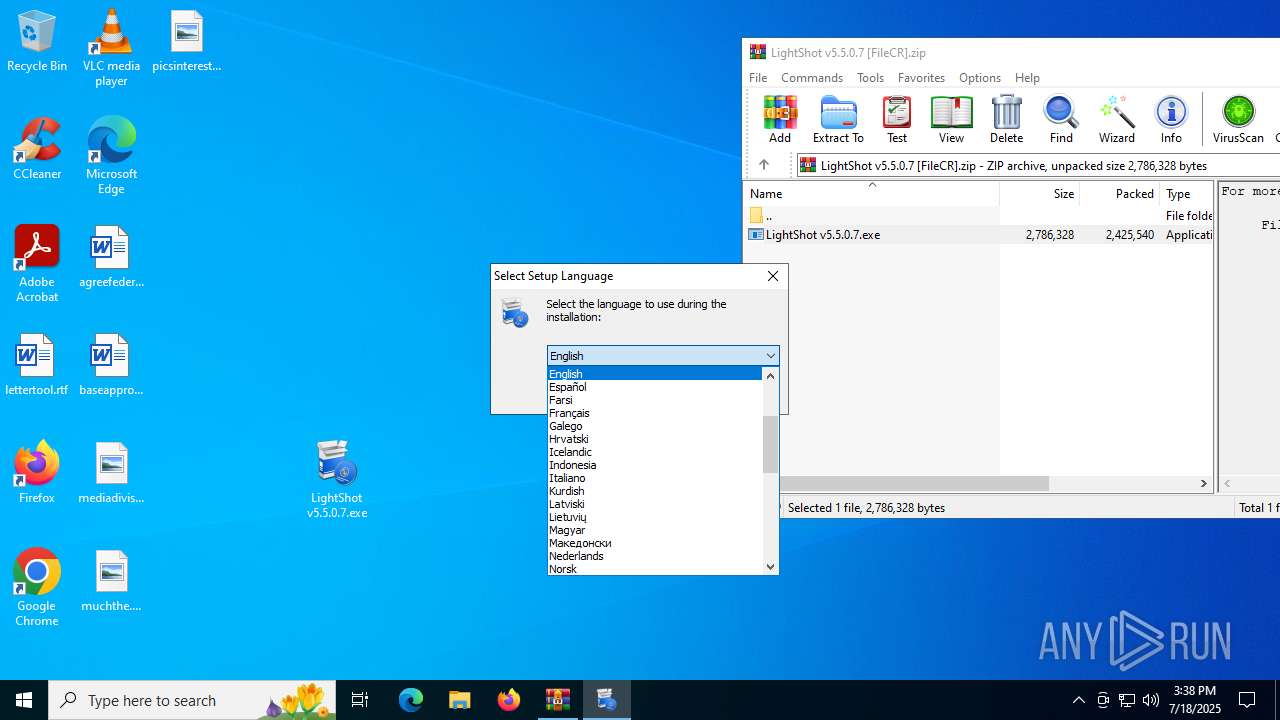Select the CCleaner desktop shortcut
Viewport: 1280px width, 720px height.
[37, 149]
